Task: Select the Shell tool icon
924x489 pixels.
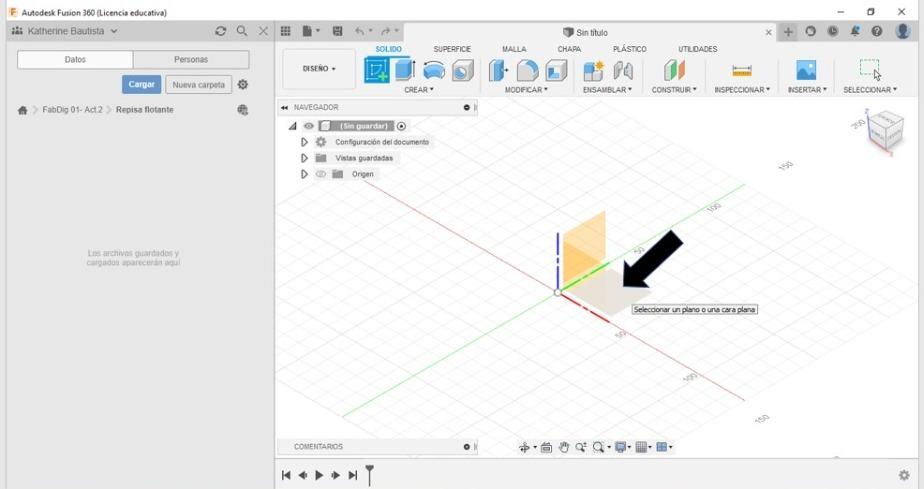Action: [555, 71]
